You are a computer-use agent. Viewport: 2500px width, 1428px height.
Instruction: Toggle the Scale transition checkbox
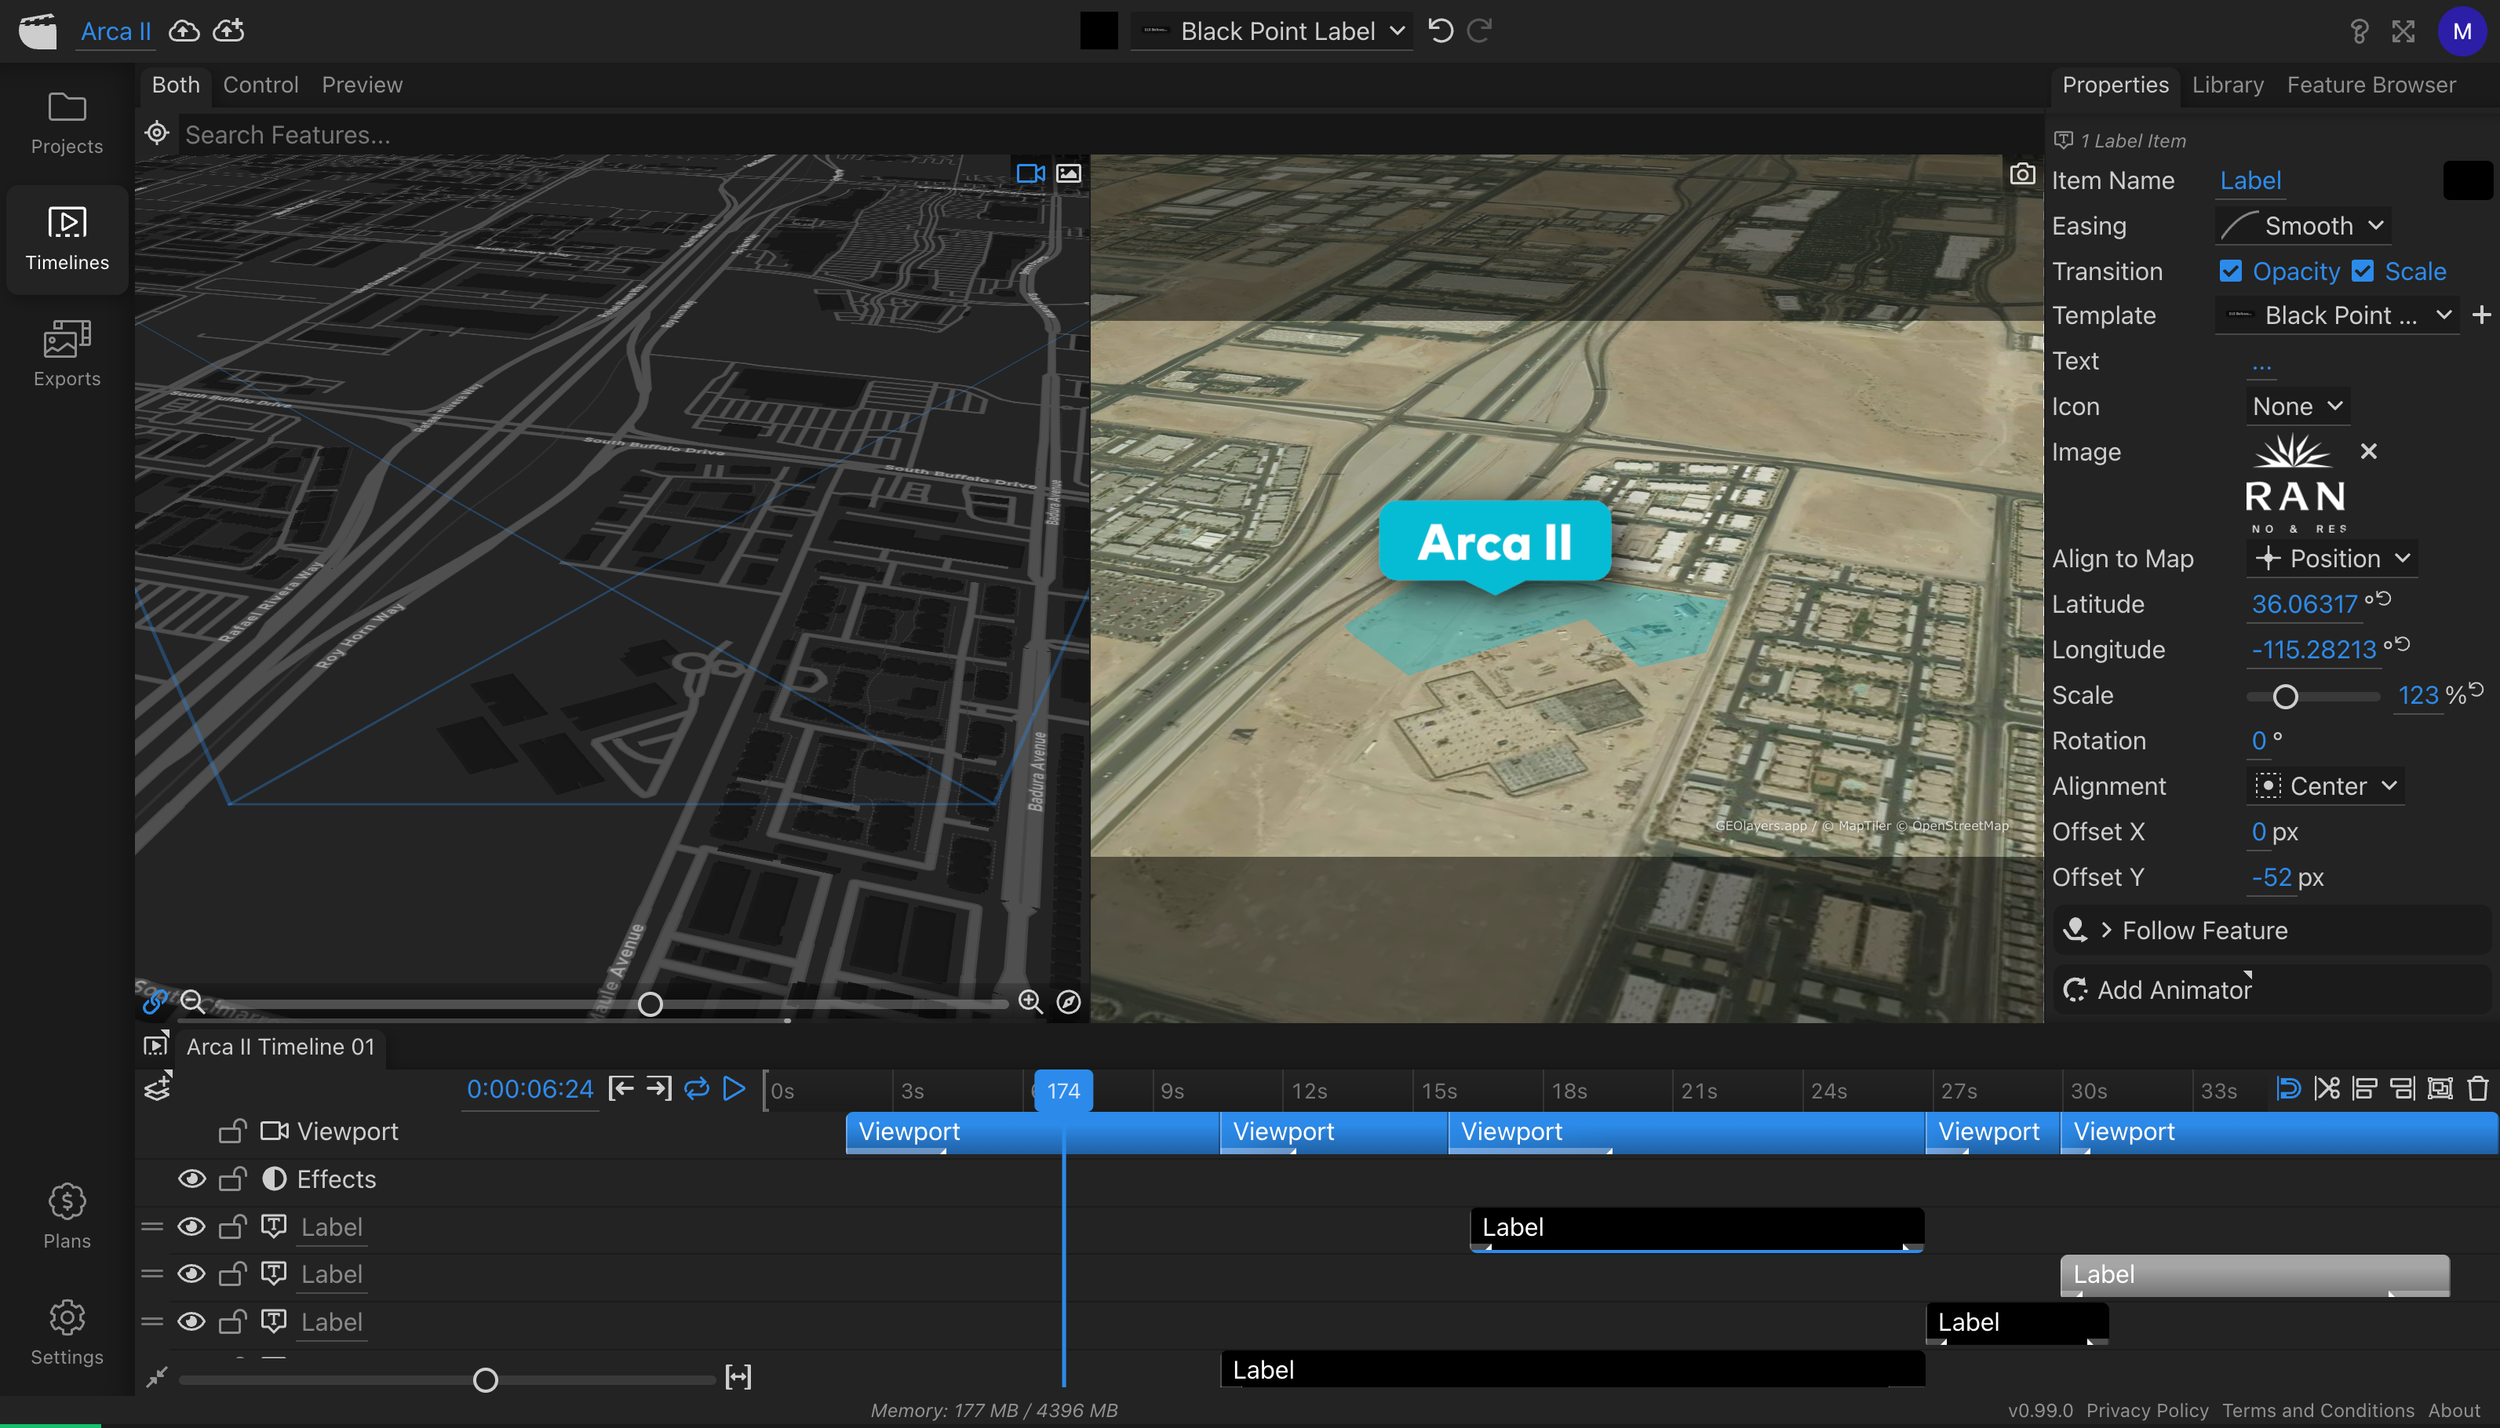2362,271
